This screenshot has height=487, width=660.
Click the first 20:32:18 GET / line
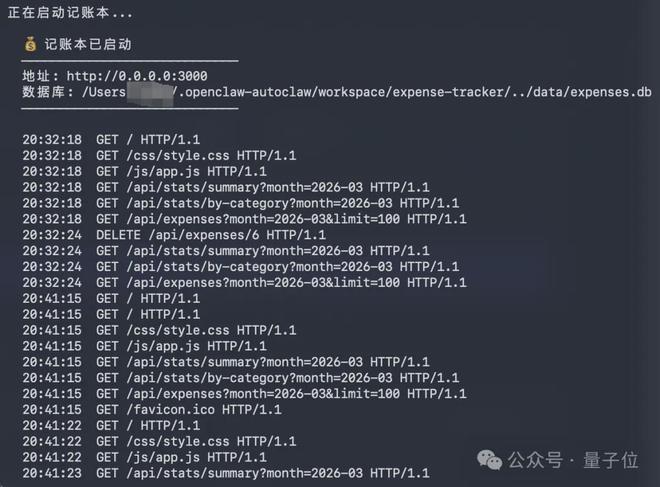click(111, 140)
